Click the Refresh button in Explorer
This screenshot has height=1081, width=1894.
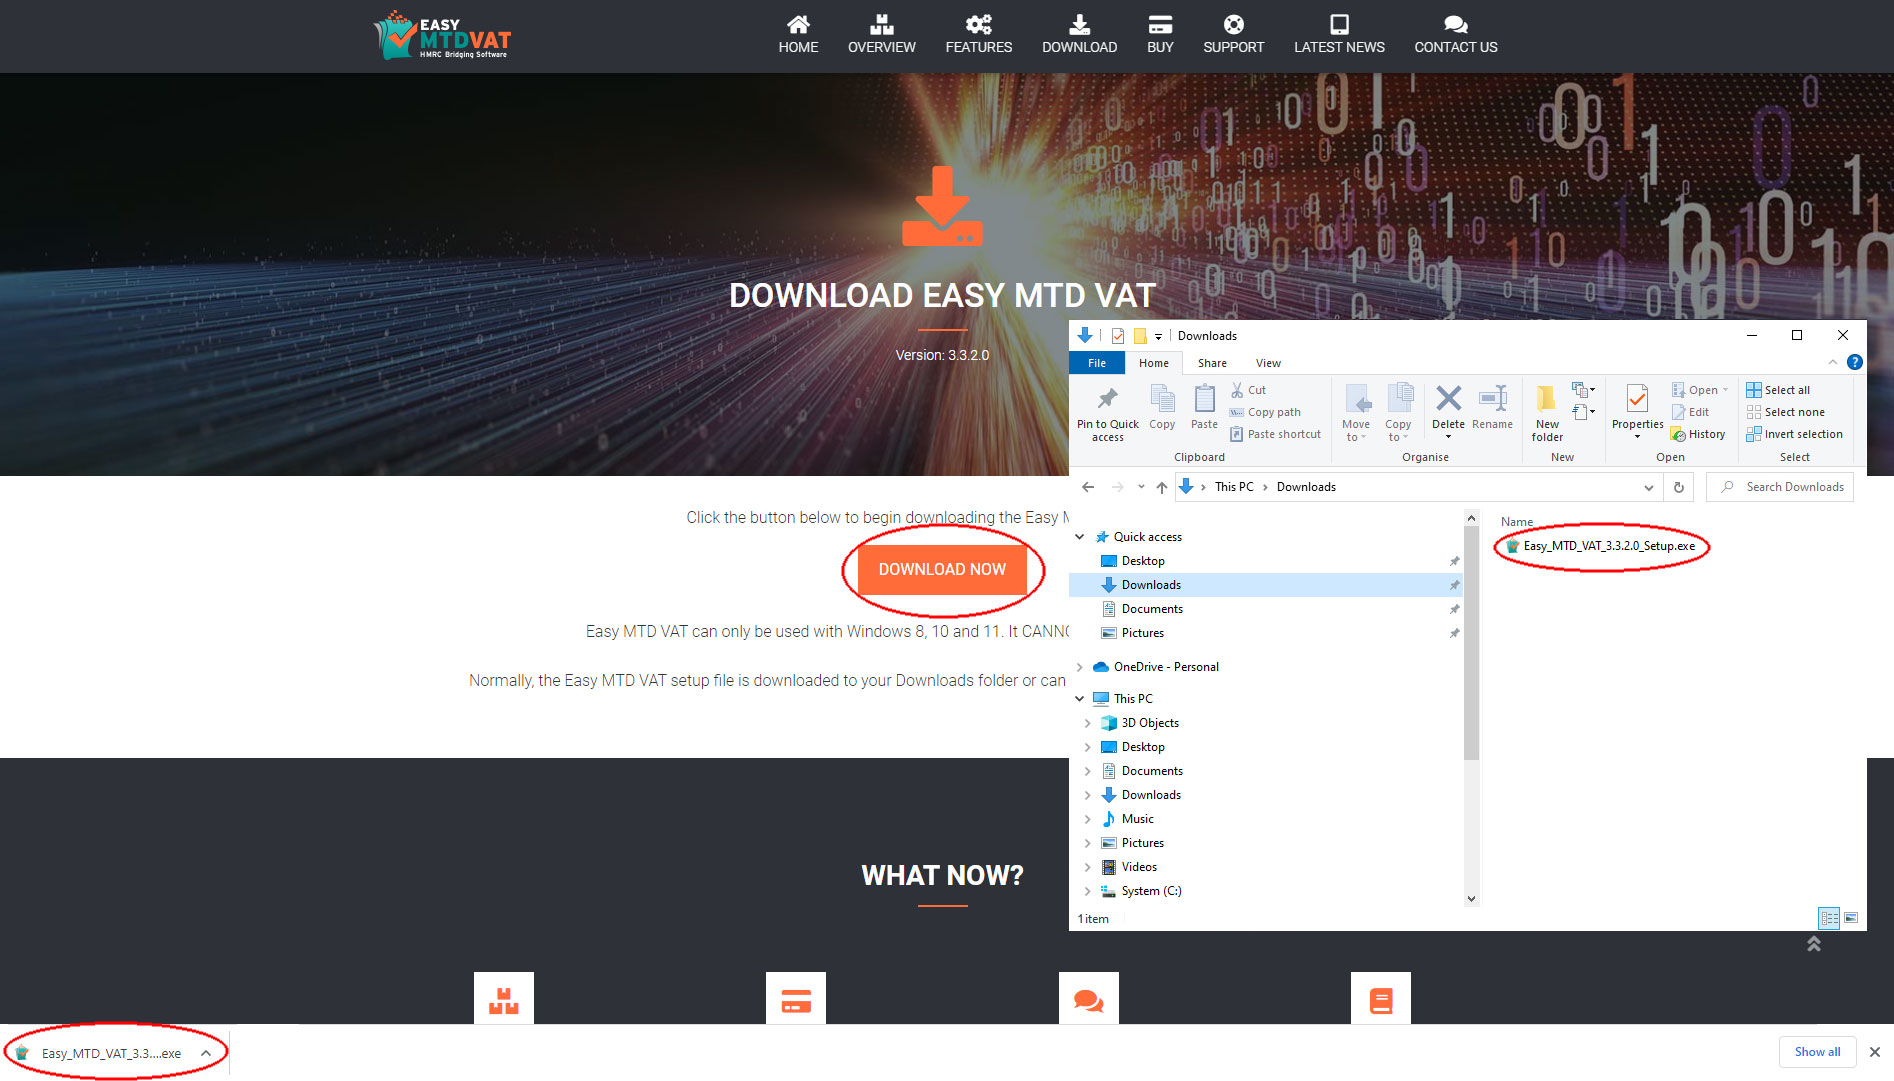click(1679, 487)
